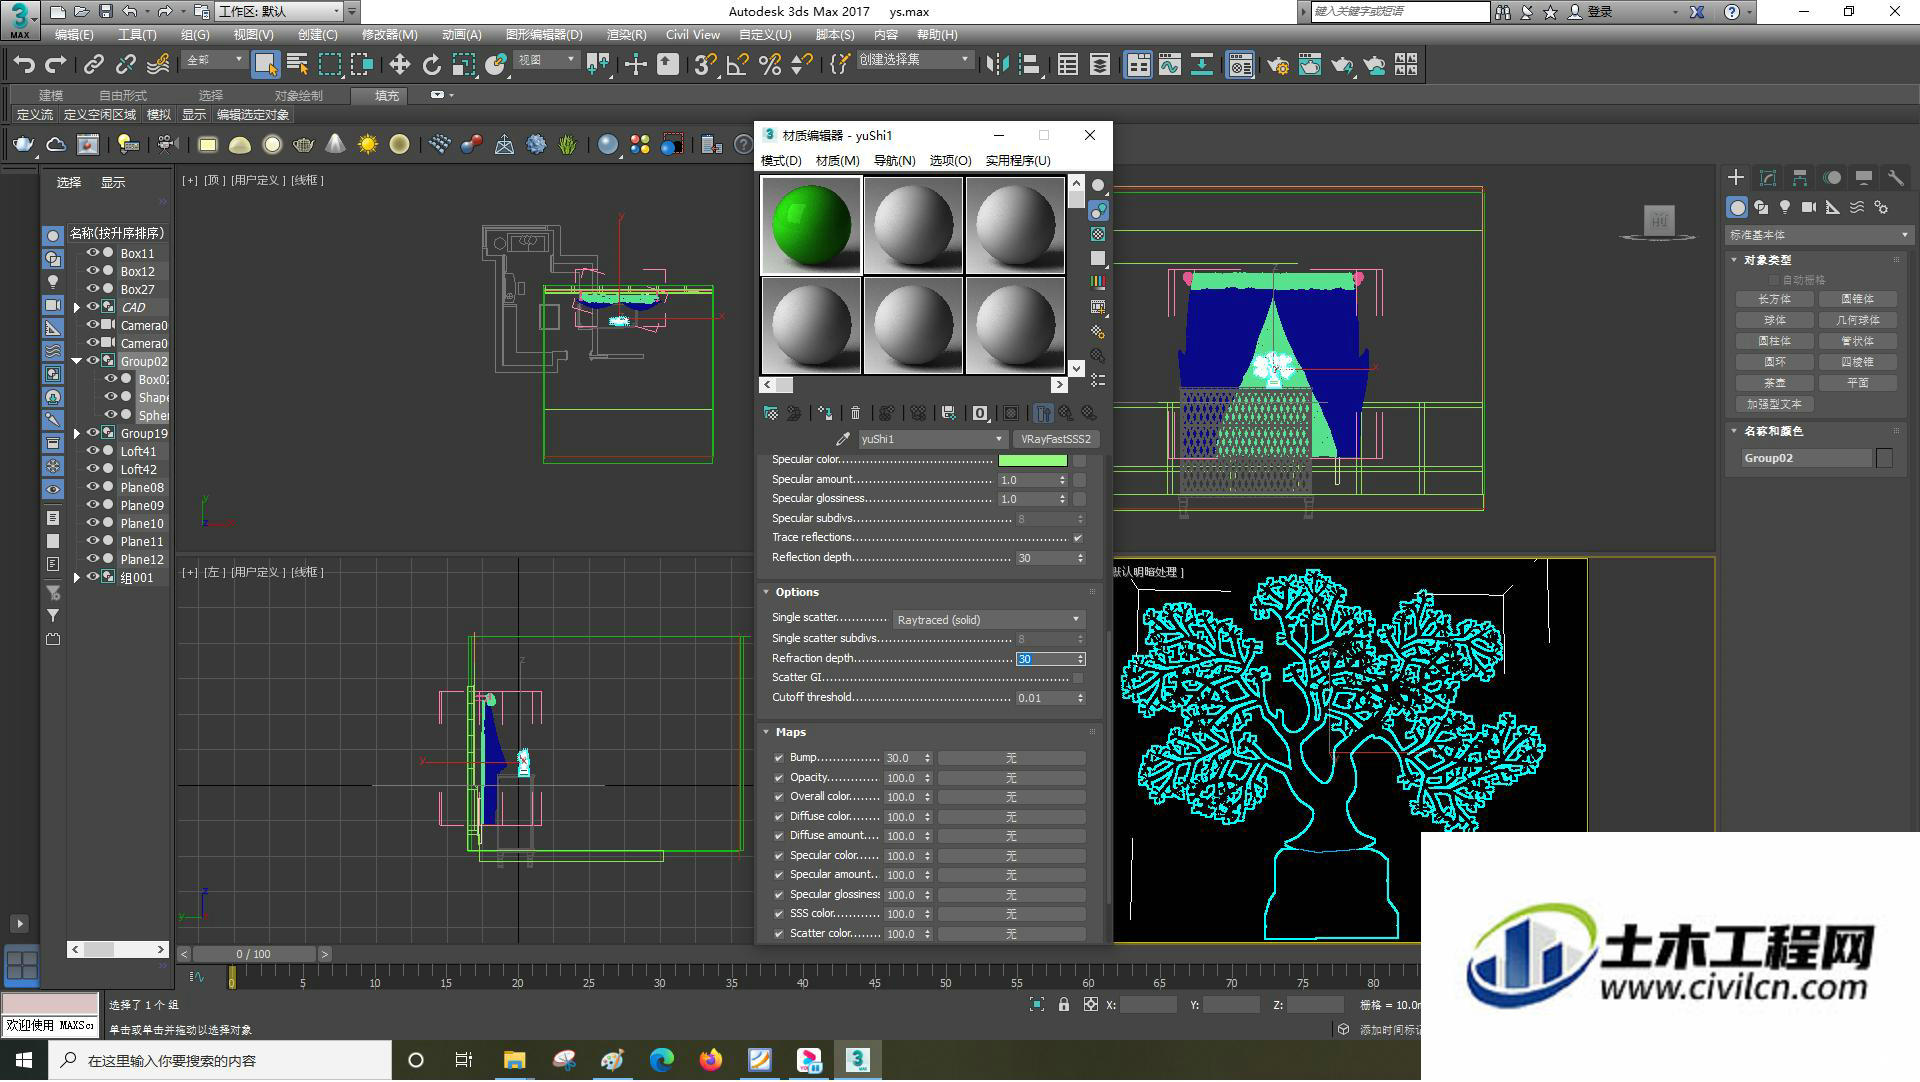Collapse the Maps rollout
The height and width of the screenshot is (1082, 1920).
790,732
